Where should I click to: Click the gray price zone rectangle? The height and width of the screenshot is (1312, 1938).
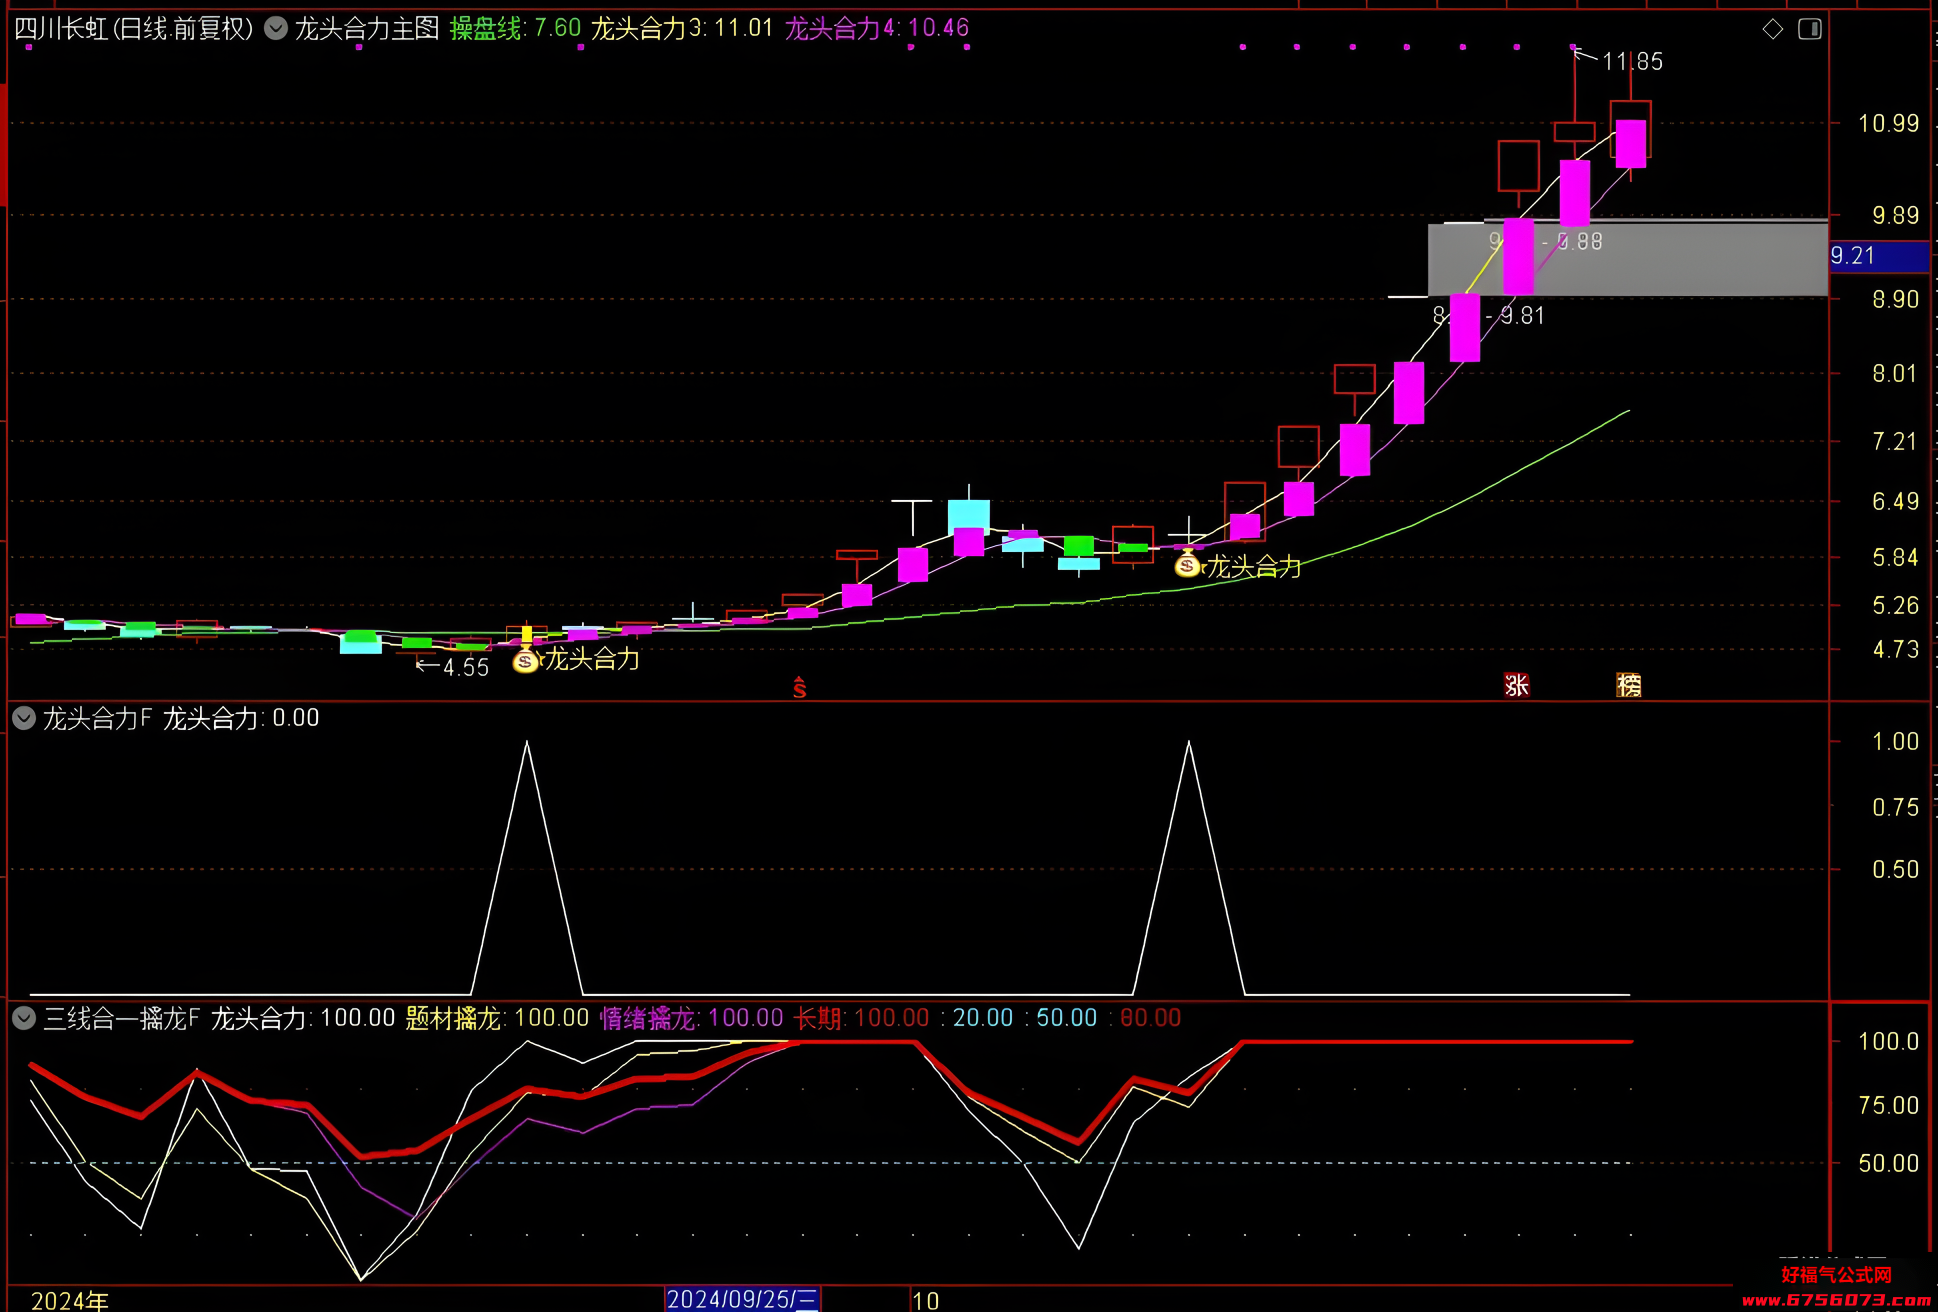pyautogui.click(x=1628, y=259)
